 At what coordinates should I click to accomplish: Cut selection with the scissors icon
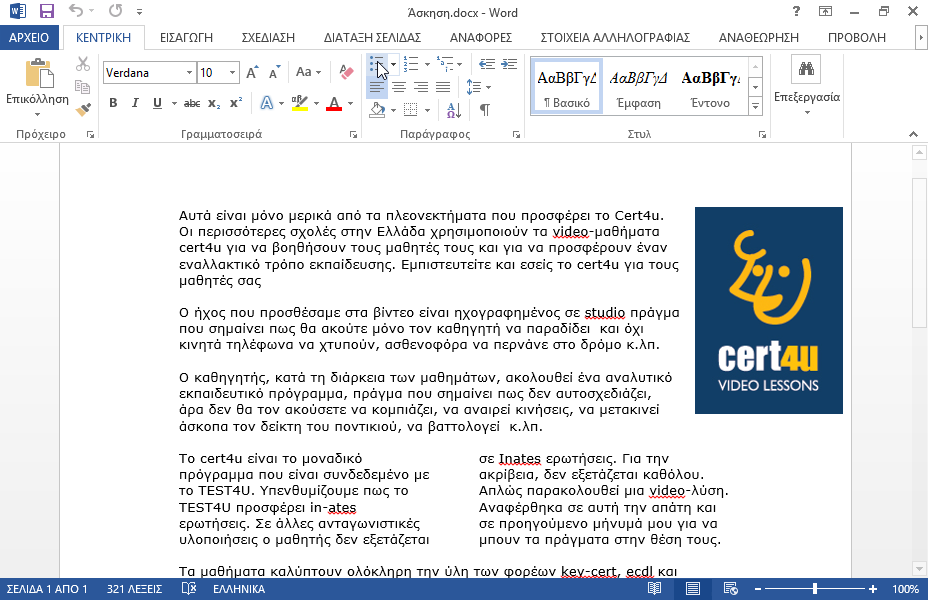[83, 63]
